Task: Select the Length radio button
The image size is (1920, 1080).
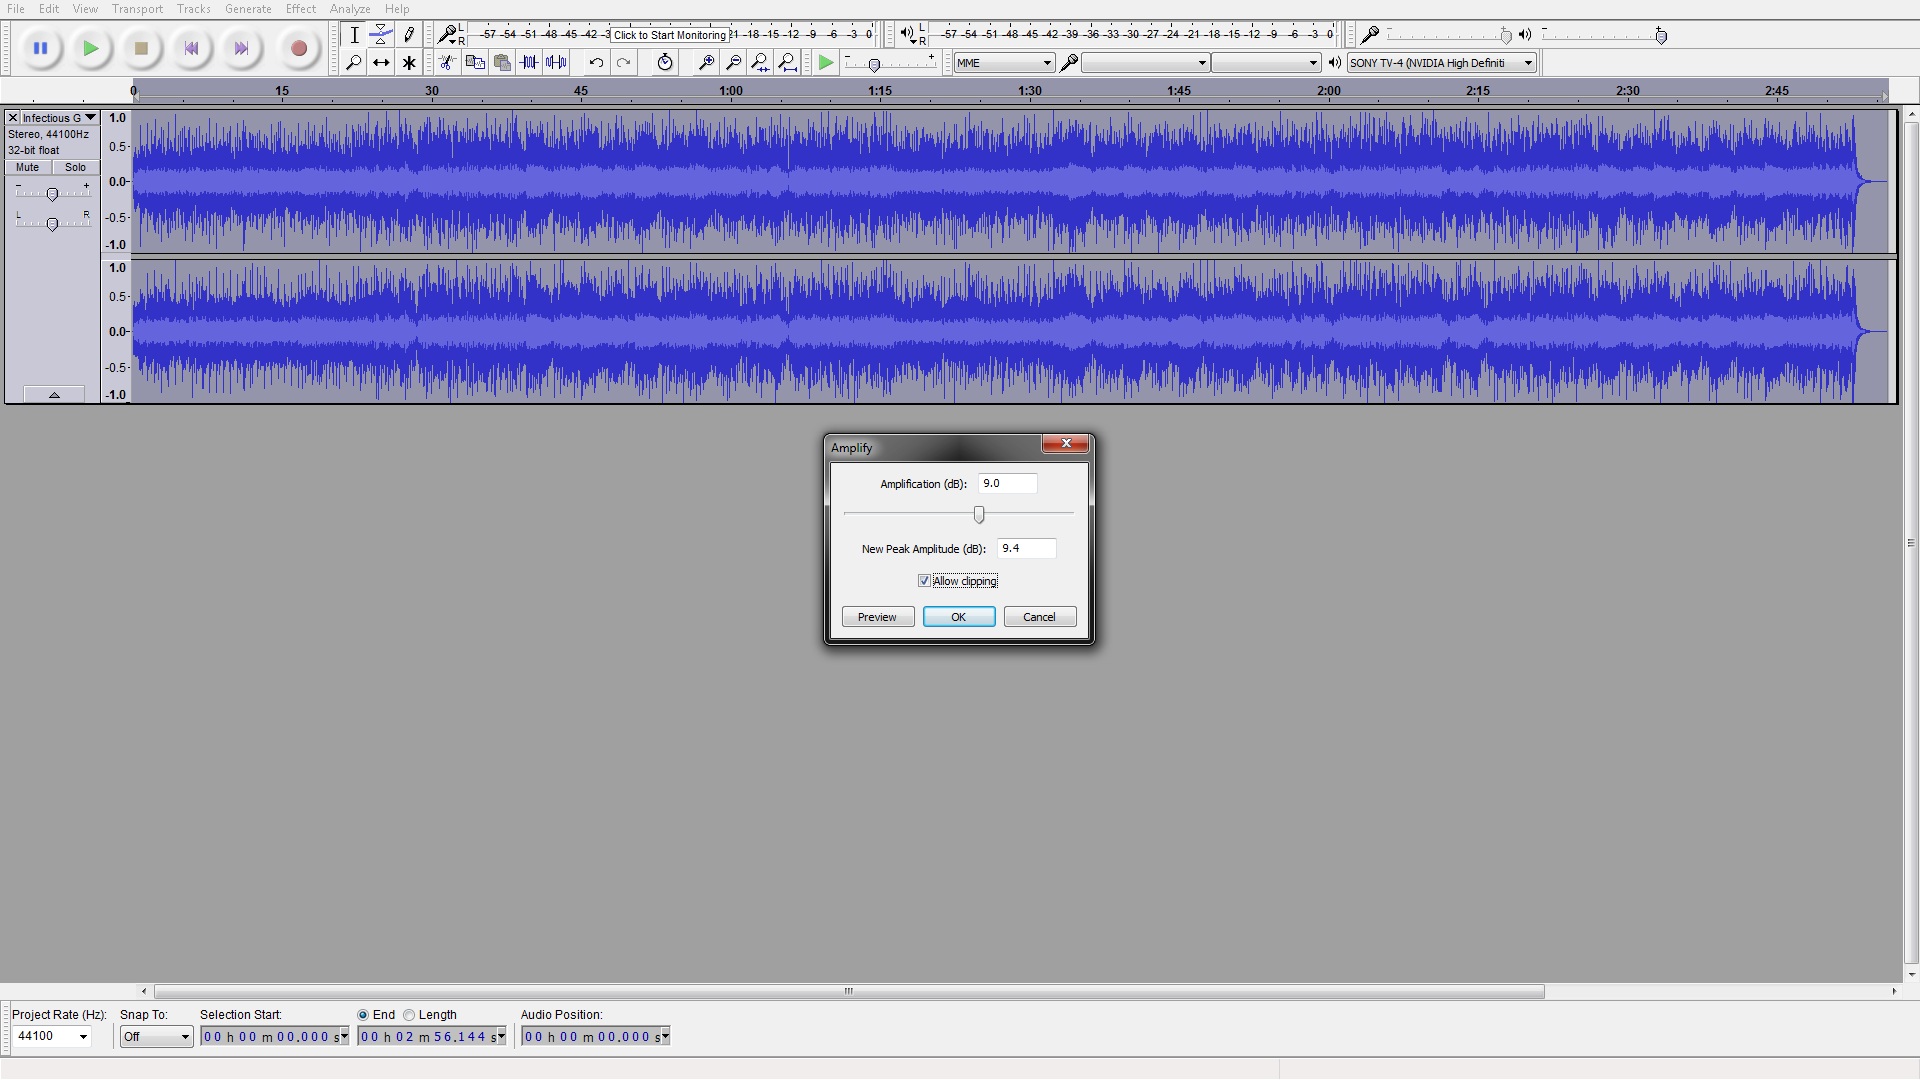Action: coord(409,1015)
